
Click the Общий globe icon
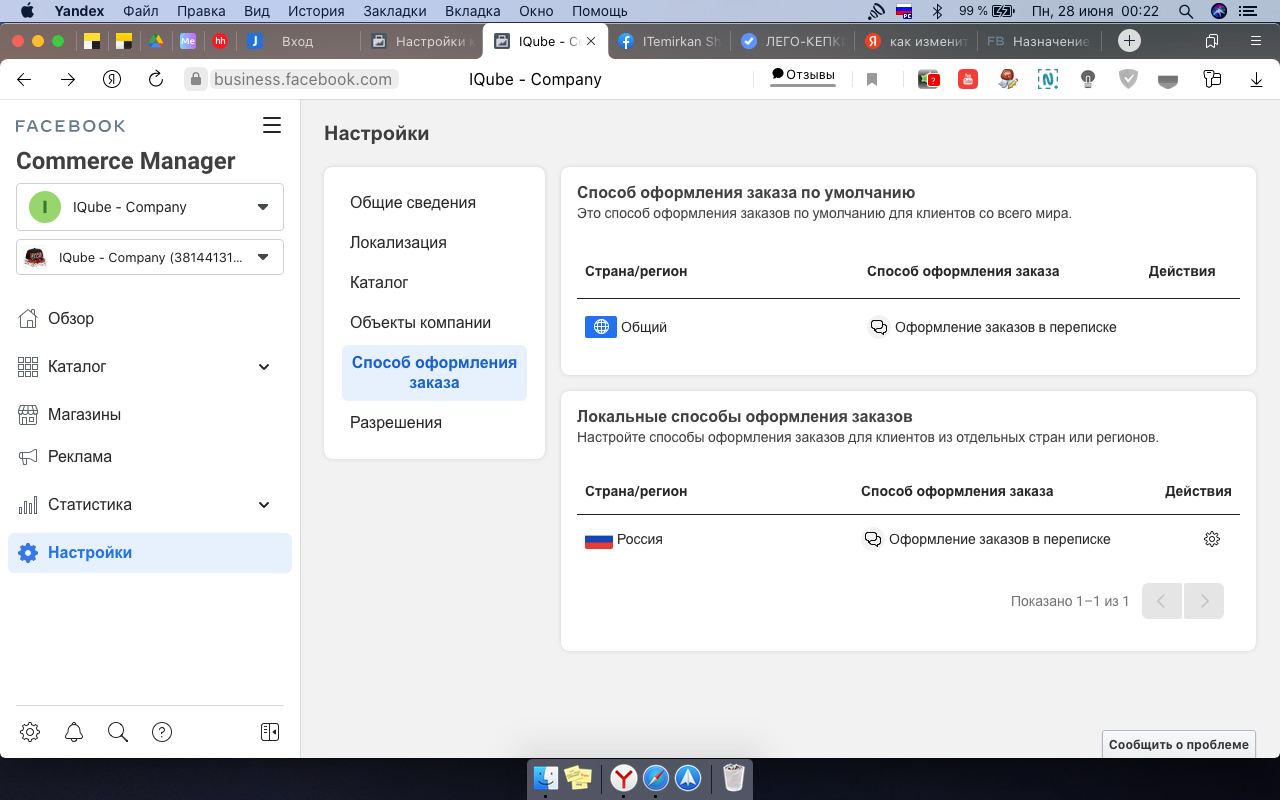click(601, 327)
